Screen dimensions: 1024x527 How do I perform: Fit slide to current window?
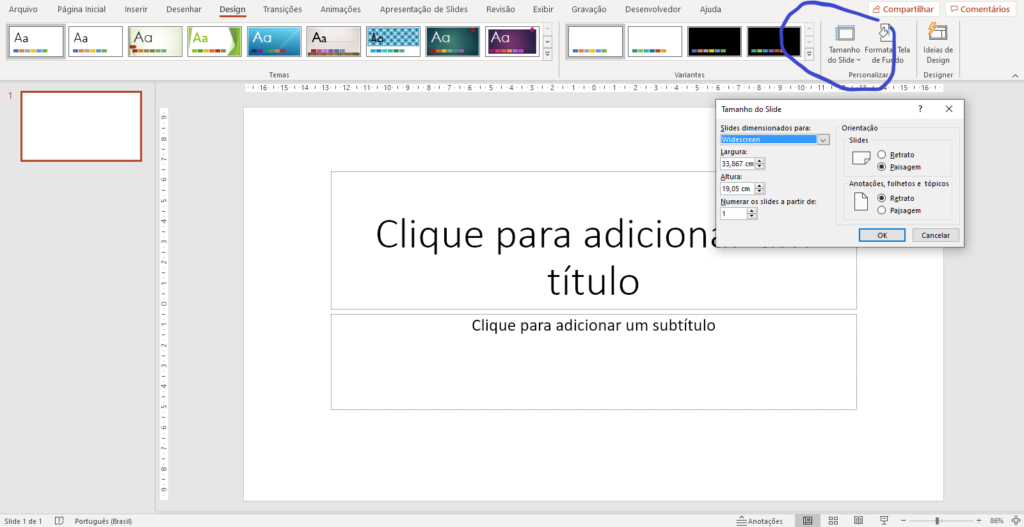[1014, 520]
